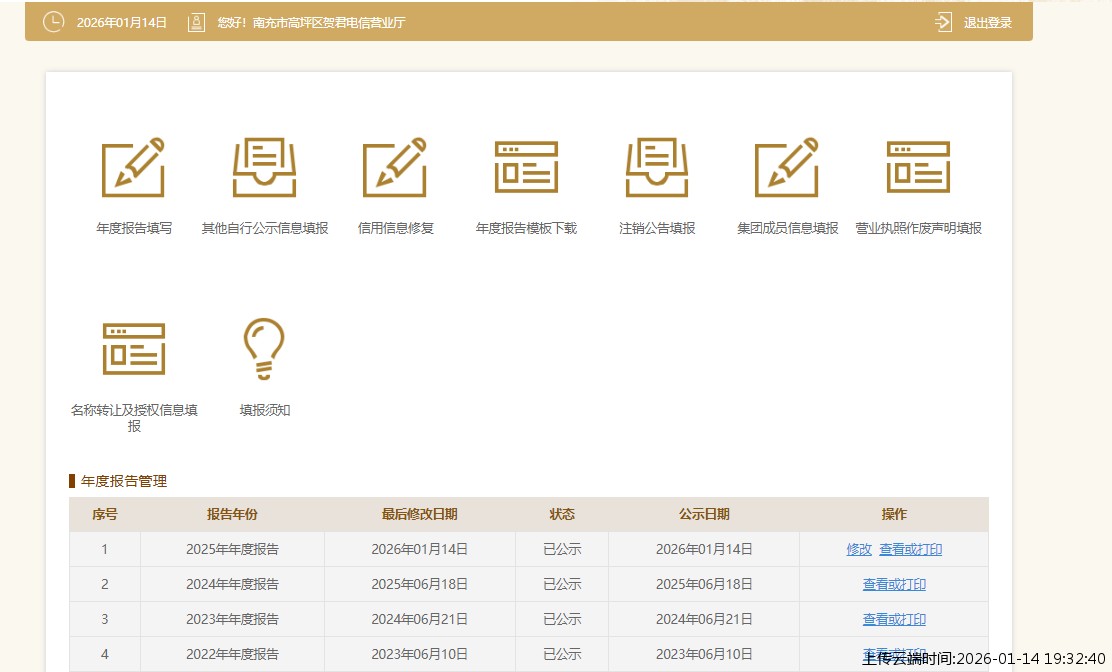Screen dimensions: 1112x672
Task: Click the 名称转让及授权信息填报 icon
Action: (134, 349)
